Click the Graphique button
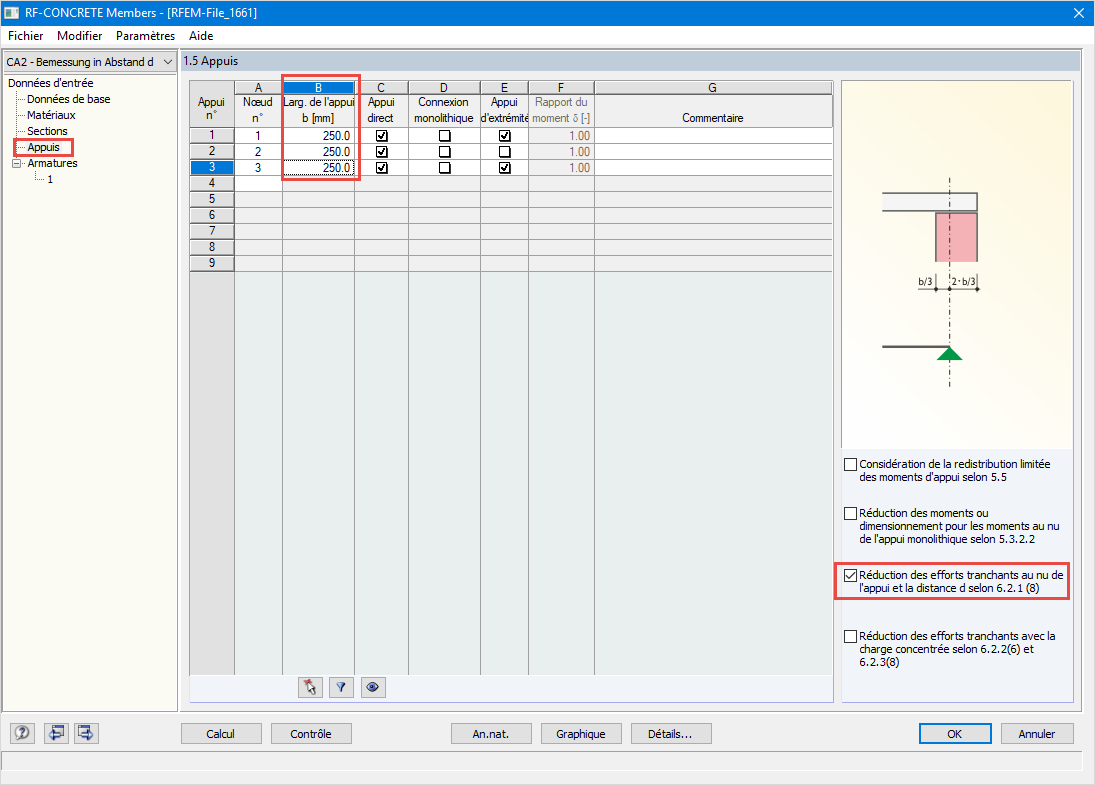The image size is (1095, 785). pyautogui.click(x=581, y=734)
